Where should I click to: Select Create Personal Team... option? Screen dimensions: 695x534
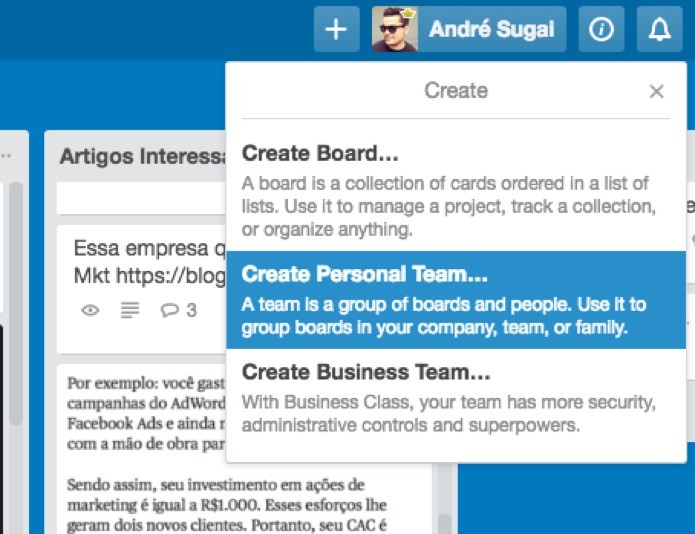(x=456, y=300)
